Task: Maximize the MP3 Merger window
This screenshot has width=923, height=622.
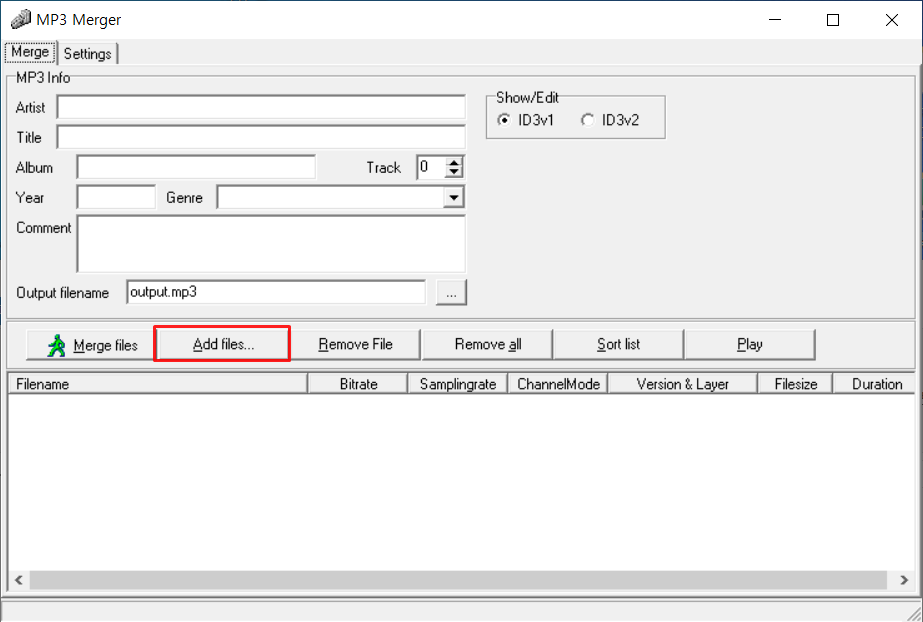Action: point(833,20)
